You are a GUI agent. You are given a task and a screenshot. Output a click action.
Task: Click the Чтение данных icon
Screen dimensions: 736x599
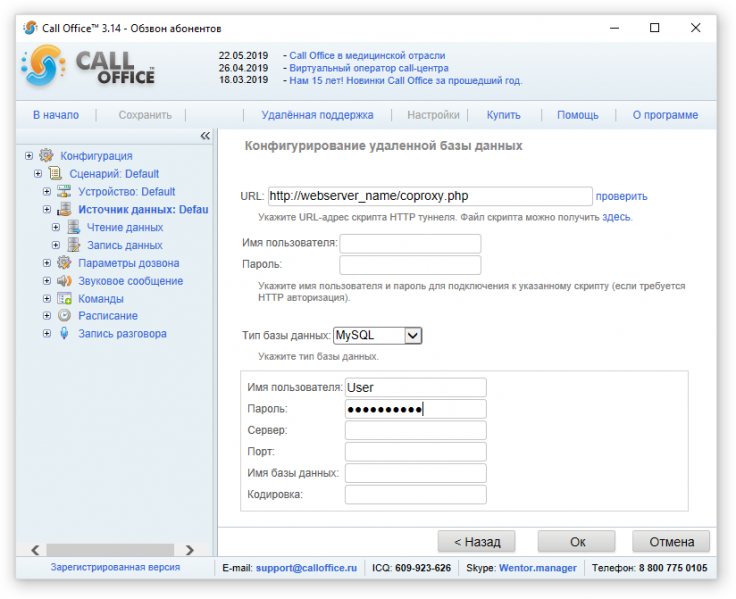(x=74, y=227)
